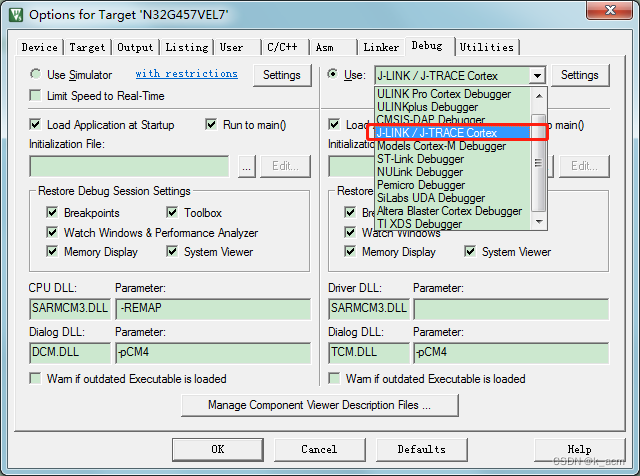Click the -pCM4 parameter next to TCM.DLL
Viewport: 640px width, 476px height.
511,353
